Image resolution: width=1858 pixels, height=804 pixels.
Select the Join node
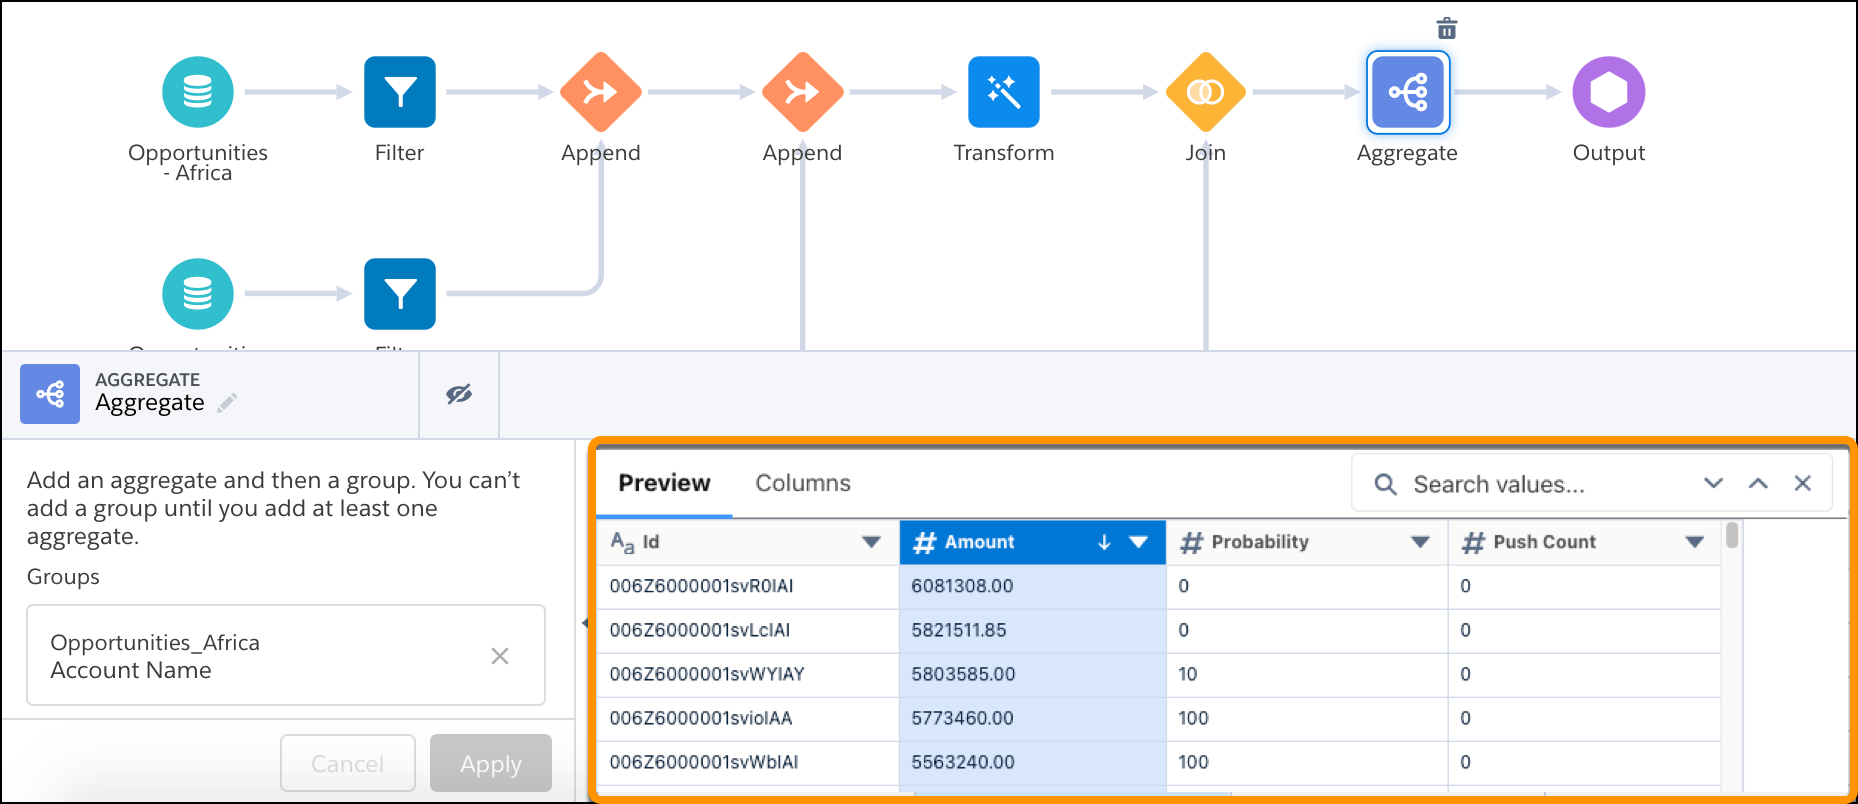[1205, 92]
